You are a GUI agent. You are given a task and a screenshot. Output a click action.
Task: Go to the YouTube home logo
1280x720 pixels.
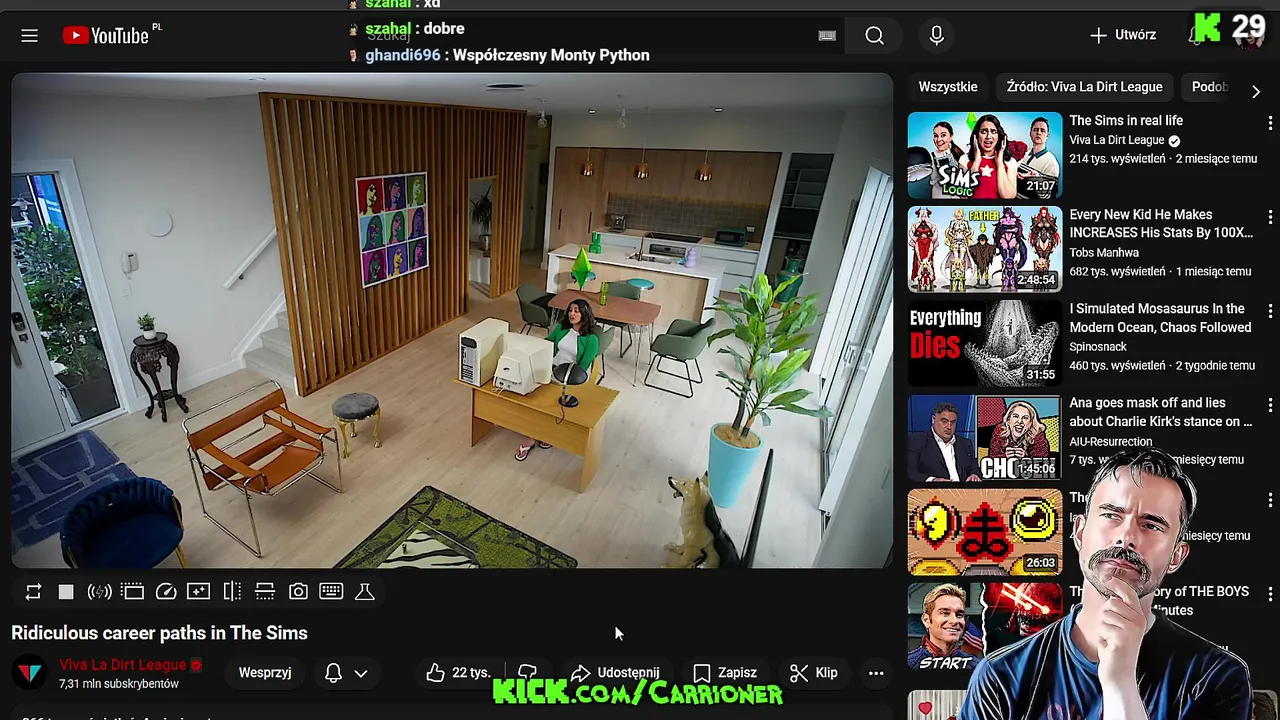coord(106,36)
